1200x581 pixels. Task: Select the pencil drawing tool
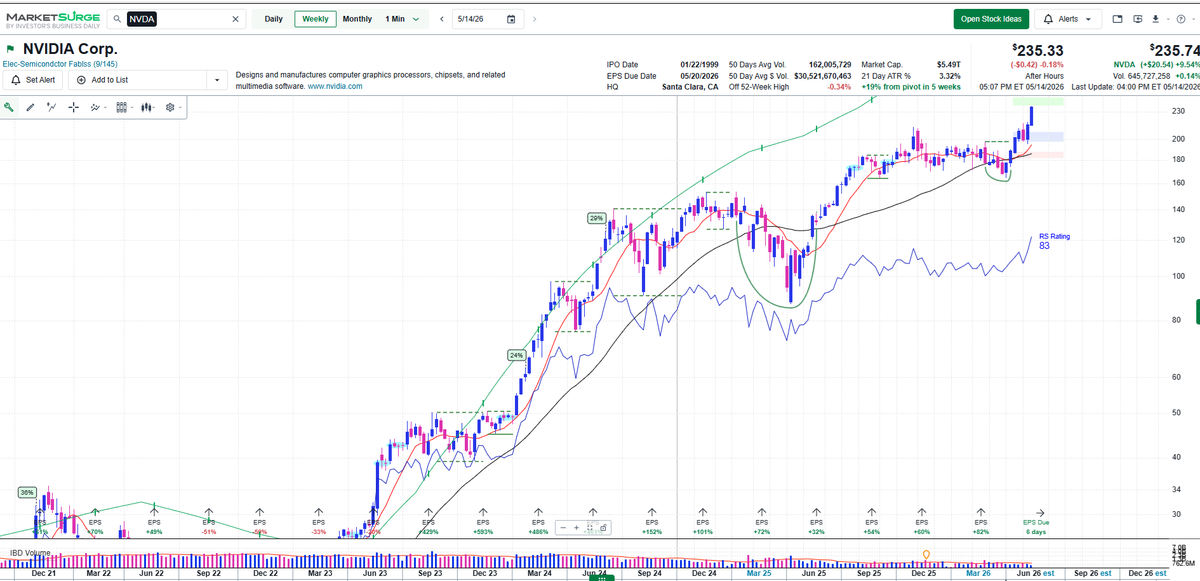30,106
